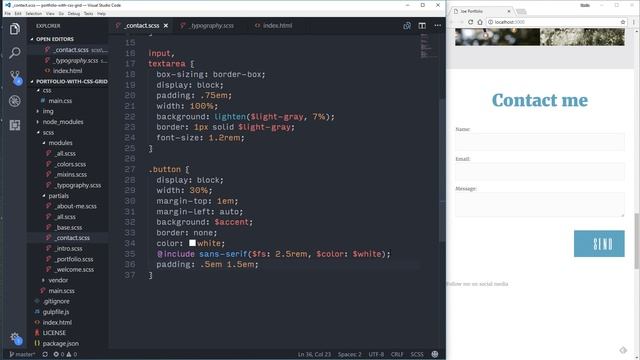This screenshot has width=640, height=360.
Task: Collapse the modules folder
Action: [x=60, y=143]
